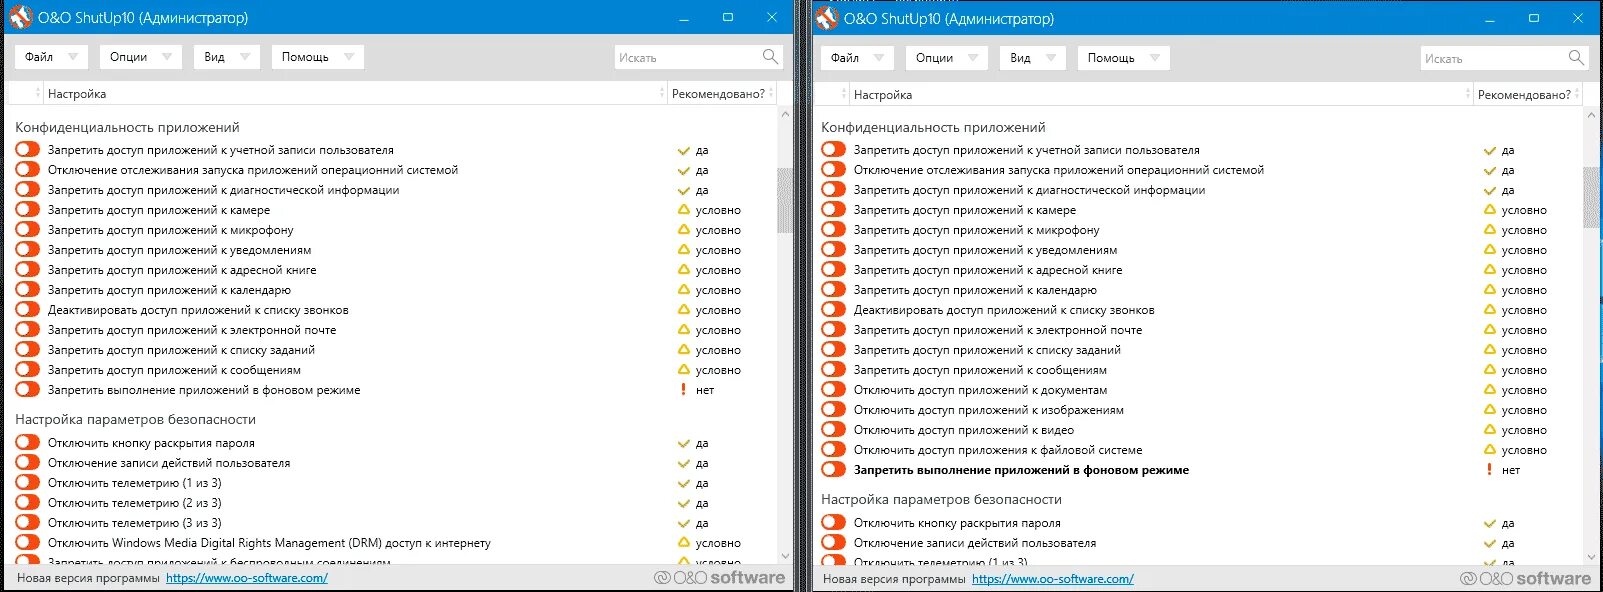Sort by Настройка column header in left window

(x=353, y=93)
